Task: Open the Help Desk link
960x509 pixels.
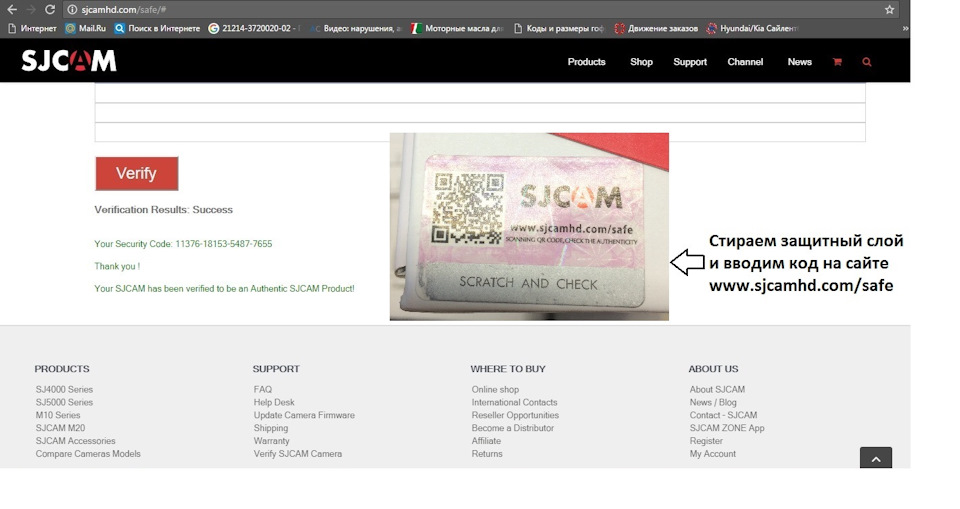Action: 274,402
